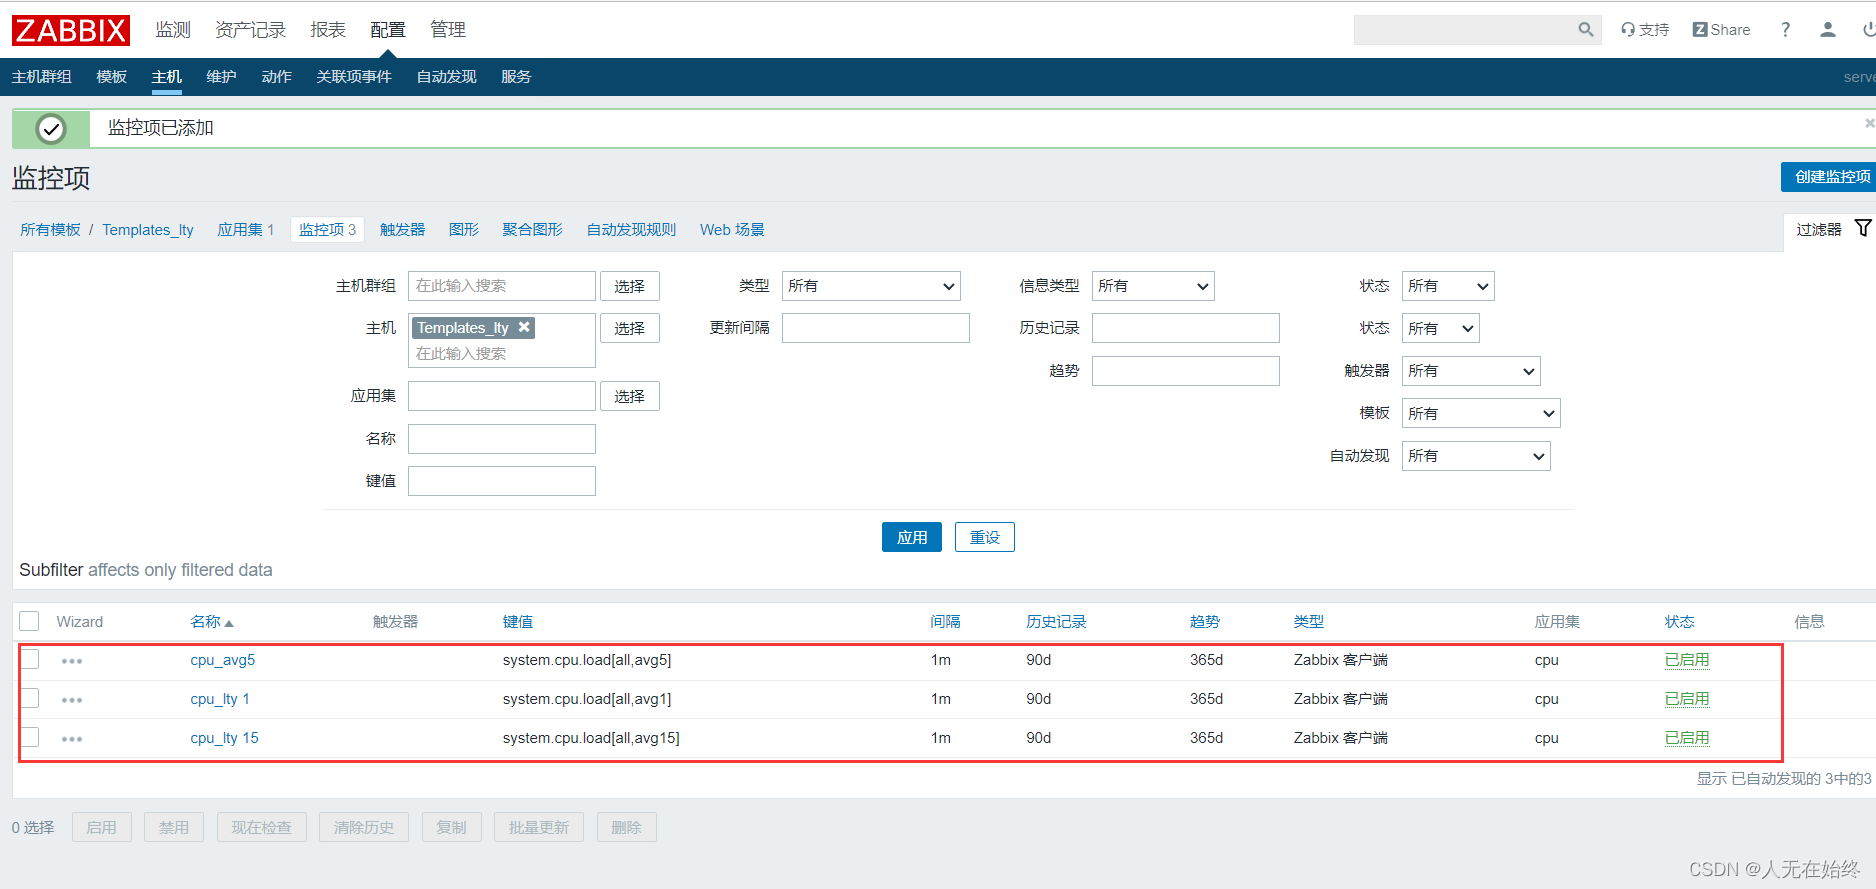Focus the 主机群组 search input

coord(502,286)
